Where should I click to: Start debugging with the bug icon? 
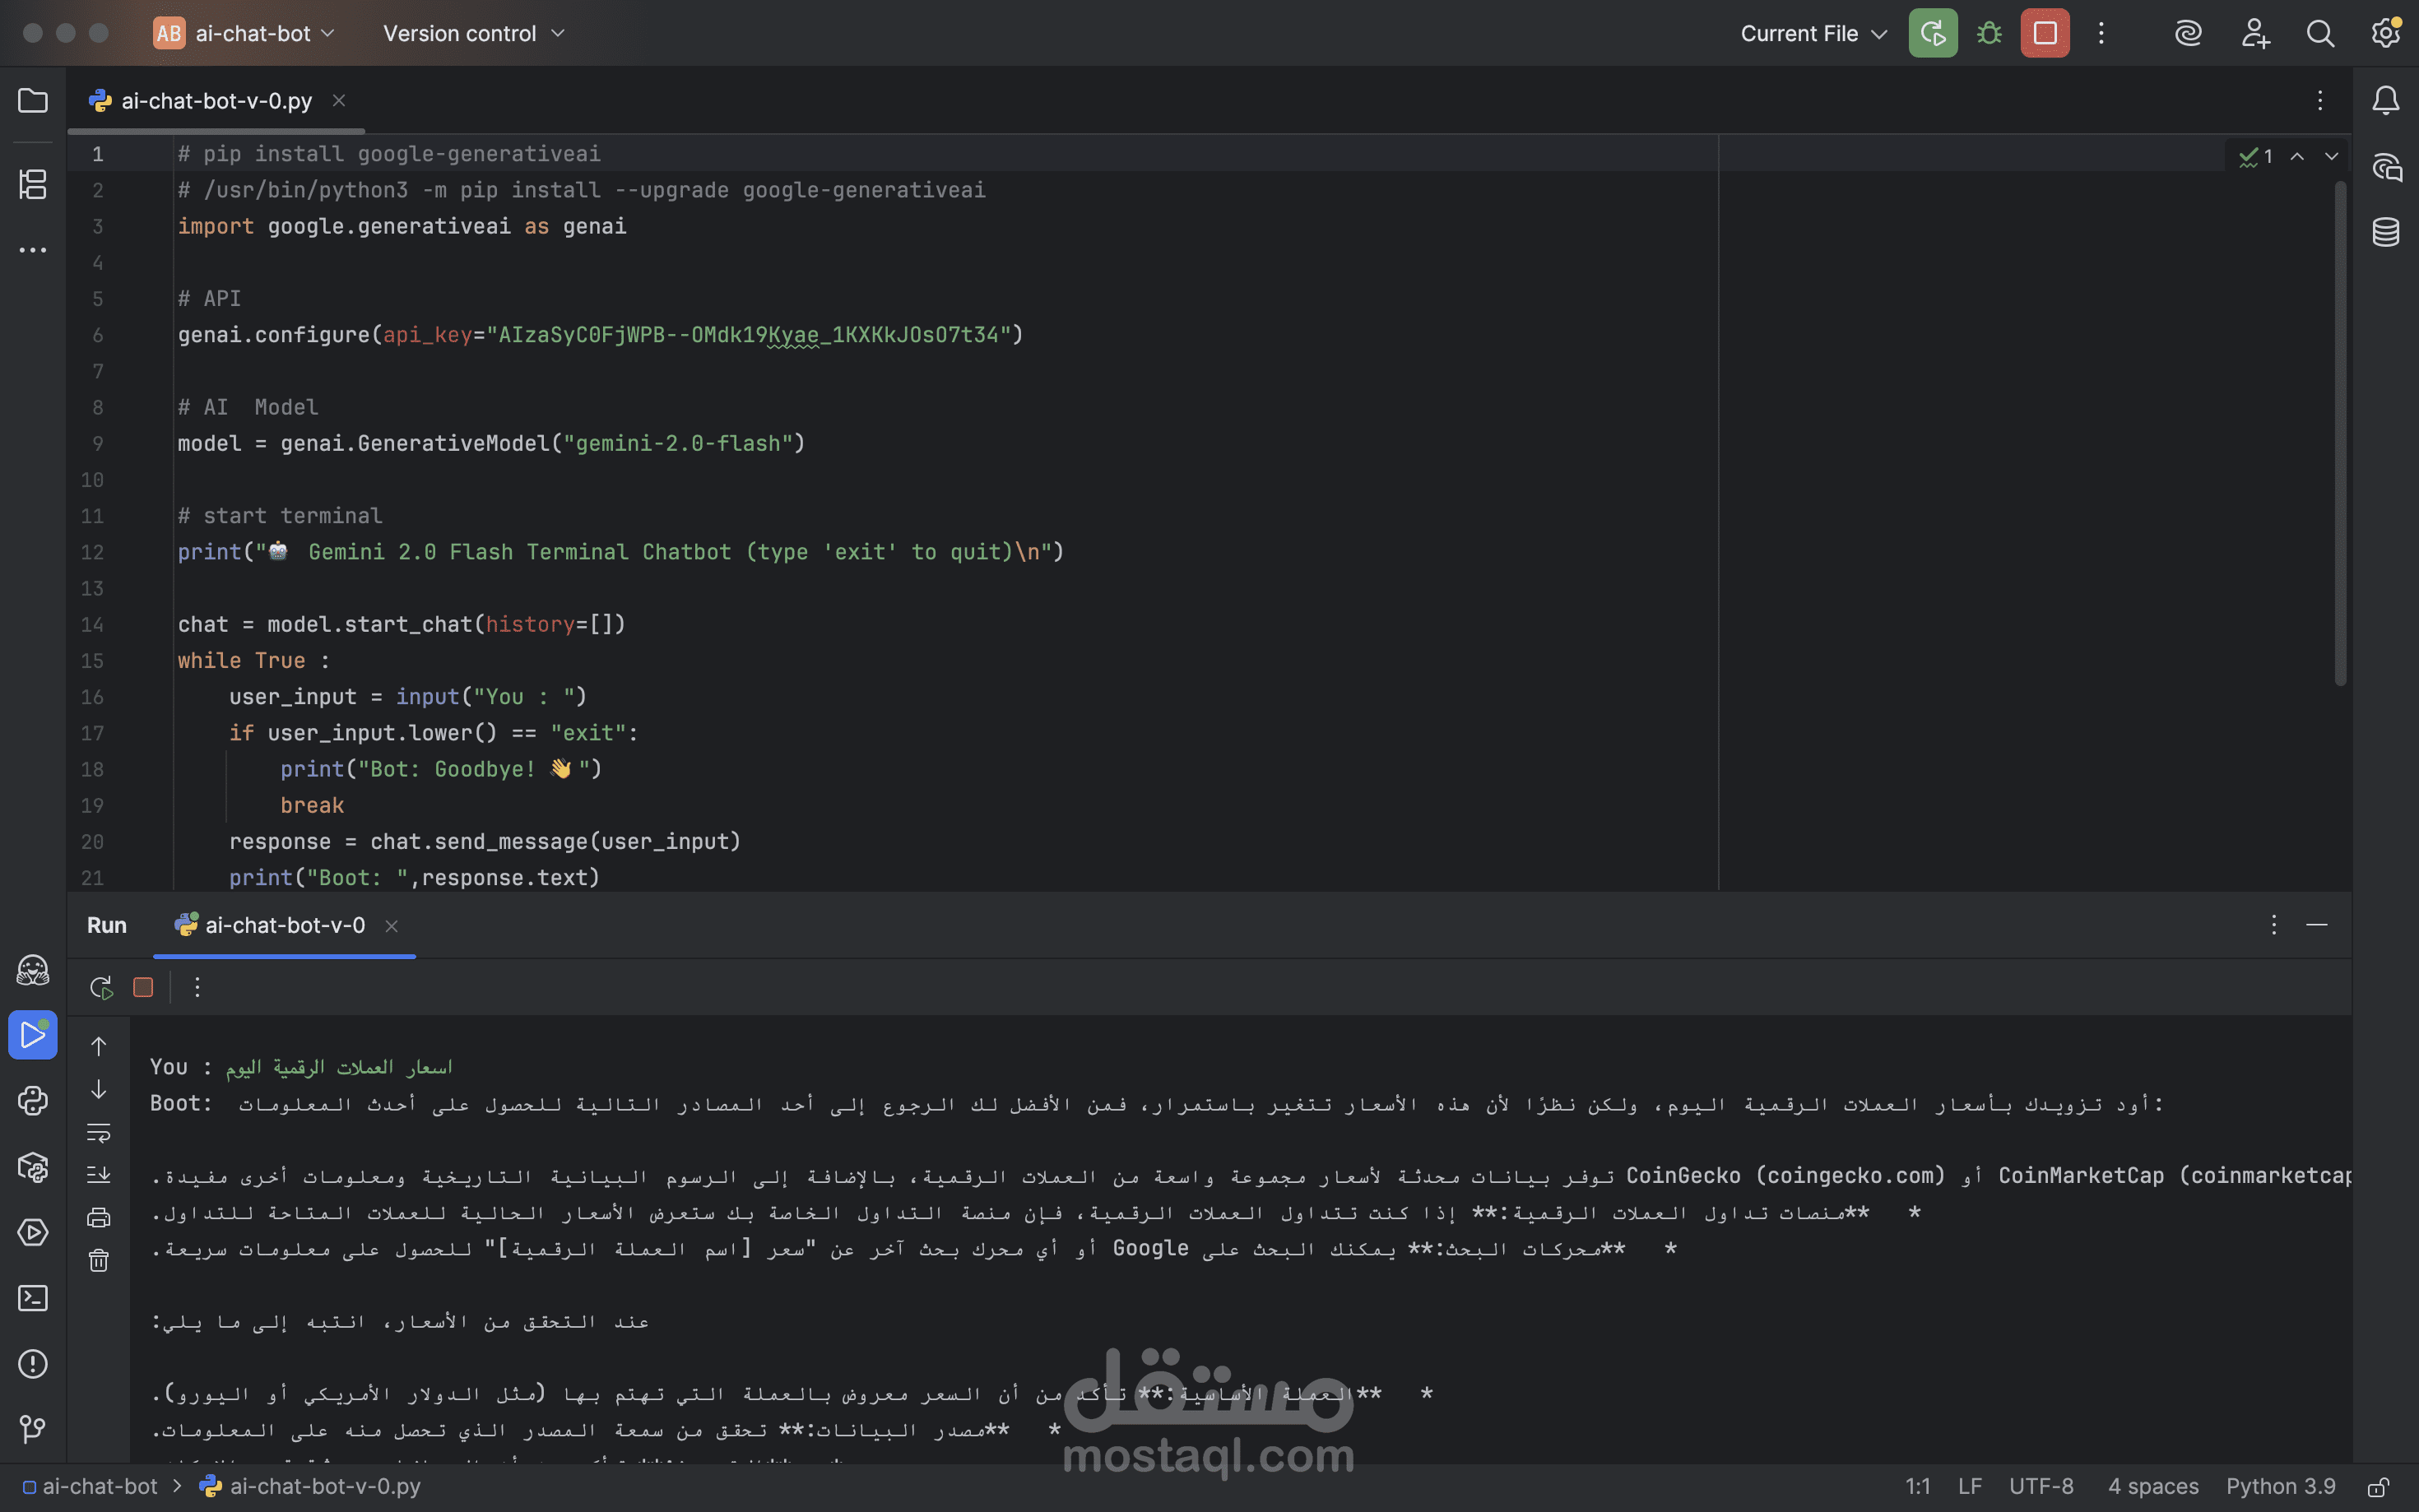tap(1989, 33)
